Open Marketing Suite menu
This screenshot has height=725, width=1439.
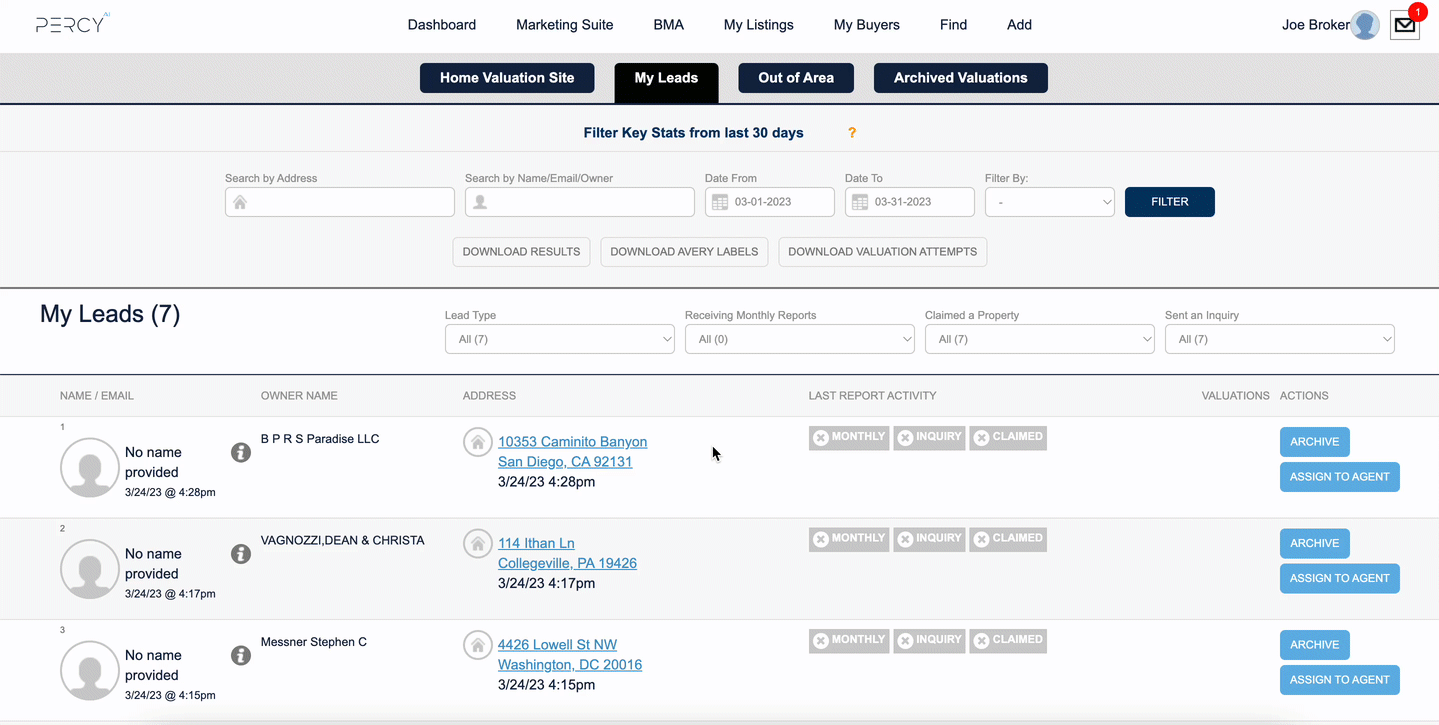[565, 25]
